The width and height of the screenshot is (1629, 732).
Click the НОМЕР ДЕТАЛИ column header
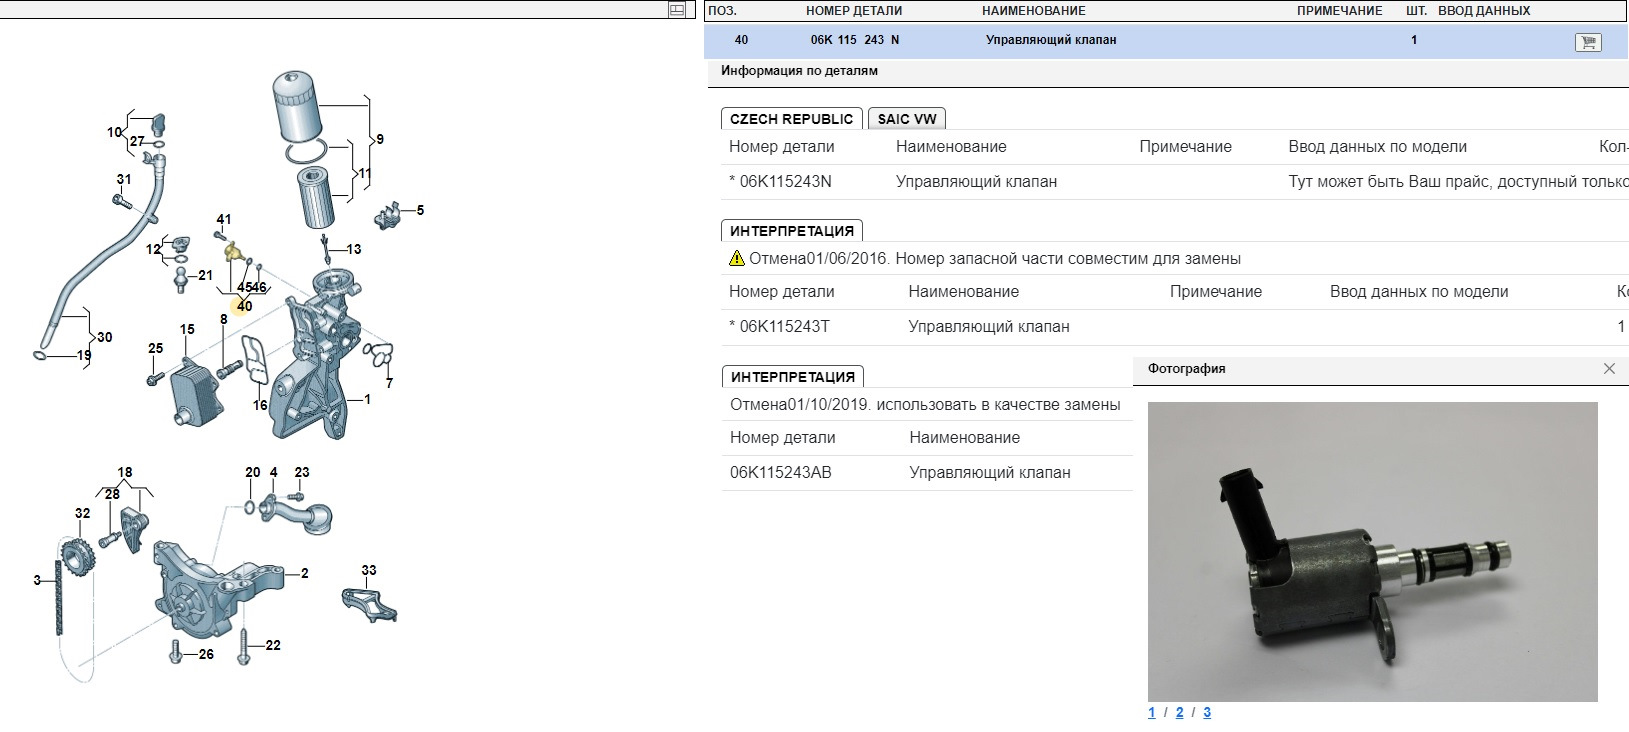(x=854, y=11)
